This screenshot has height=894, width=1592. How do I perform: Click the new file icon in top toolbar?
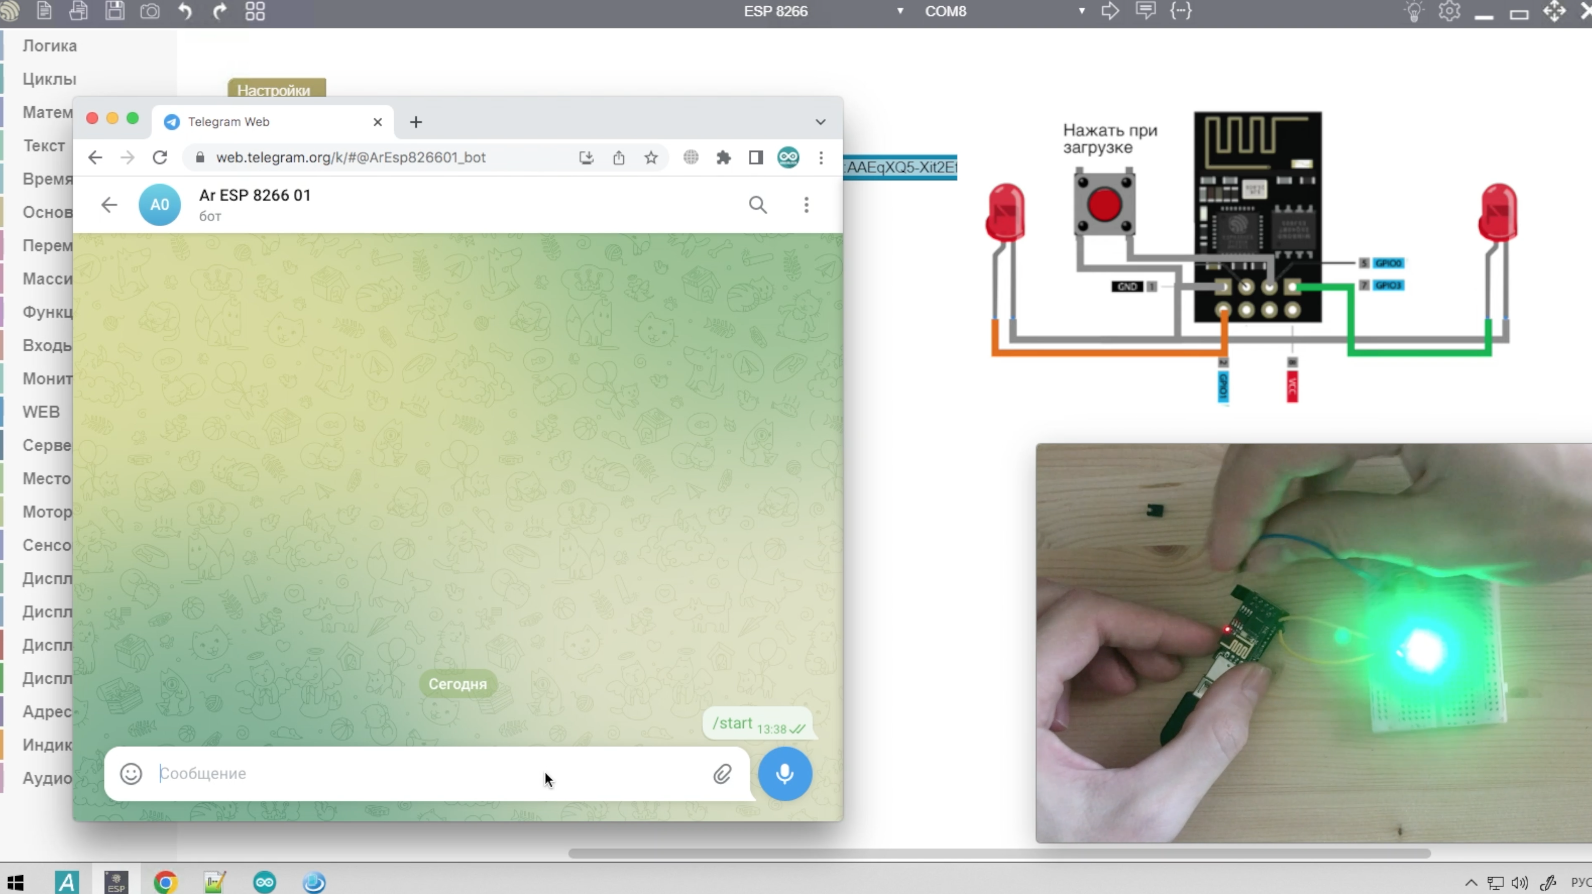tap(44, 11)
